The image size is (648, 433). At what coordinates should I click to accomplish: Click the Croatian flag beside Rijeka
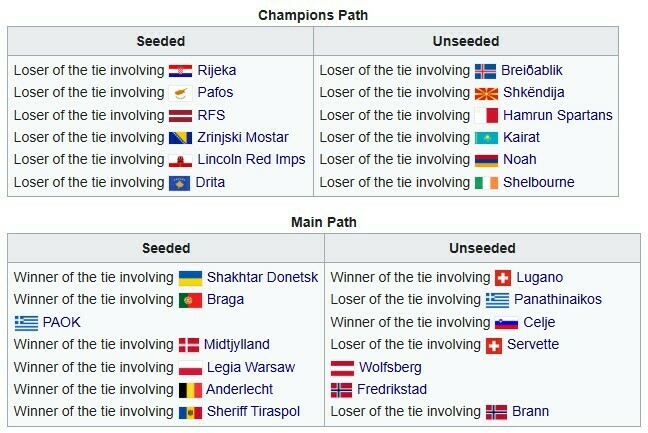pyautogui.click(x=180, y=71)
